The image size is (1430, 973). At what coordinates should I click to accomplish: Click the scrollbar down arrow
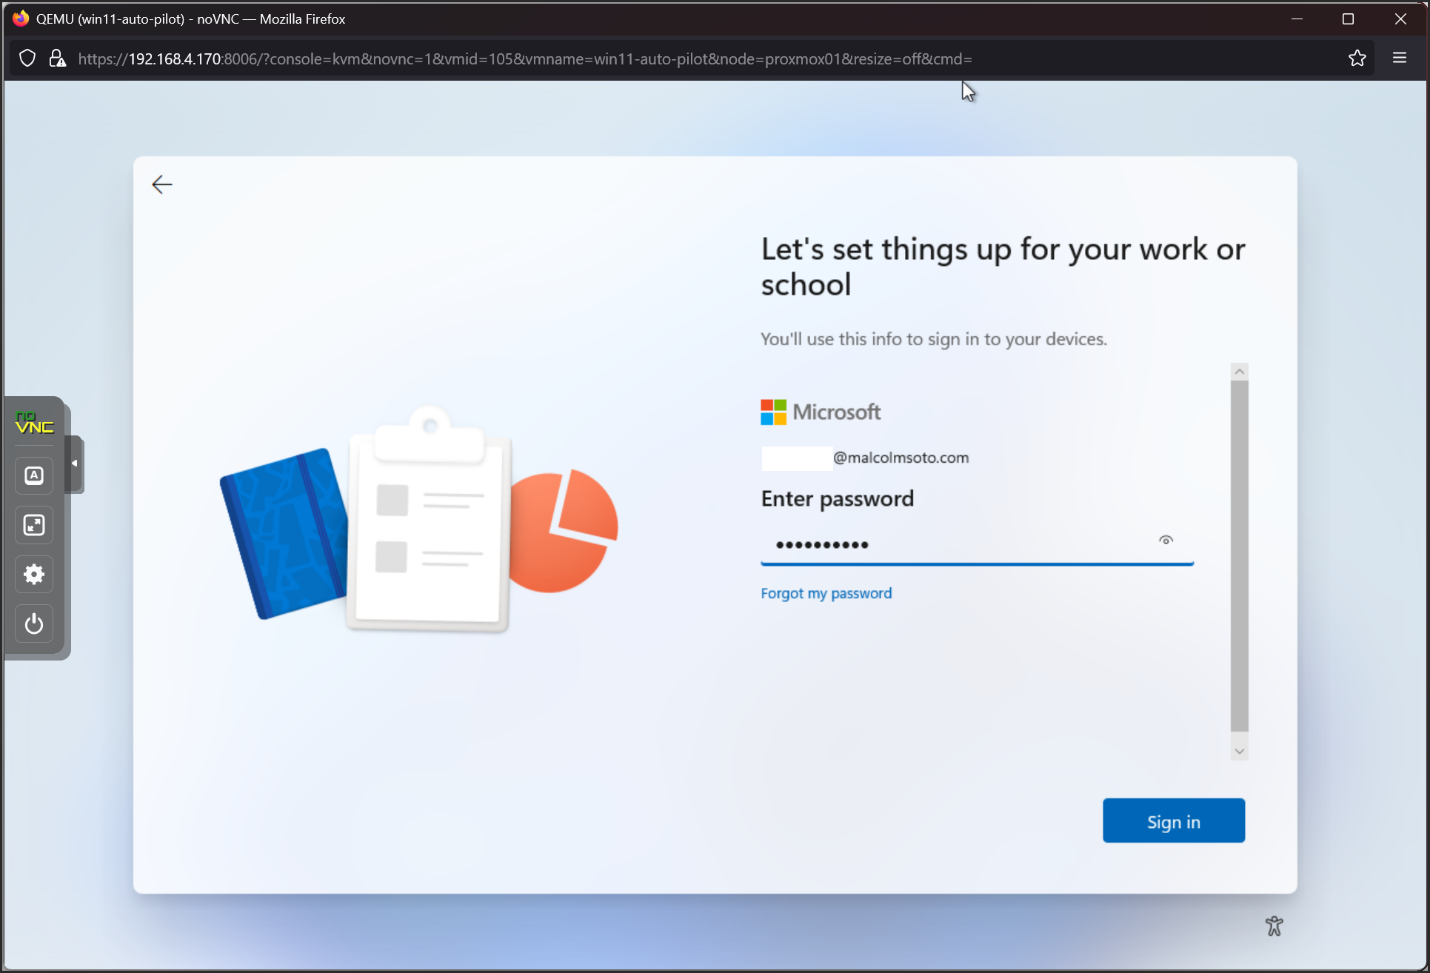[1239, 751]
